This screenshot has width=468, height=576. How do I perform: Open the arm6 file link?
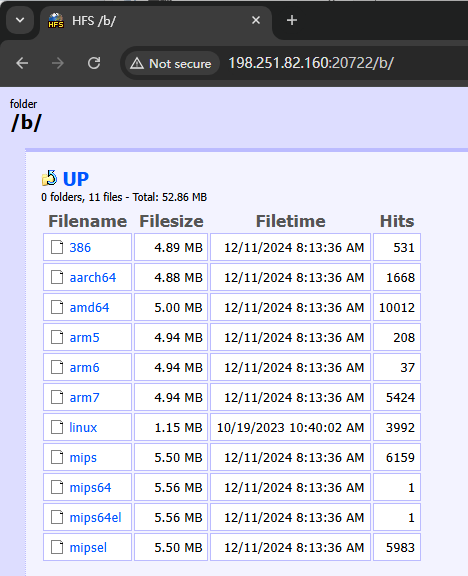coord(84,368)
